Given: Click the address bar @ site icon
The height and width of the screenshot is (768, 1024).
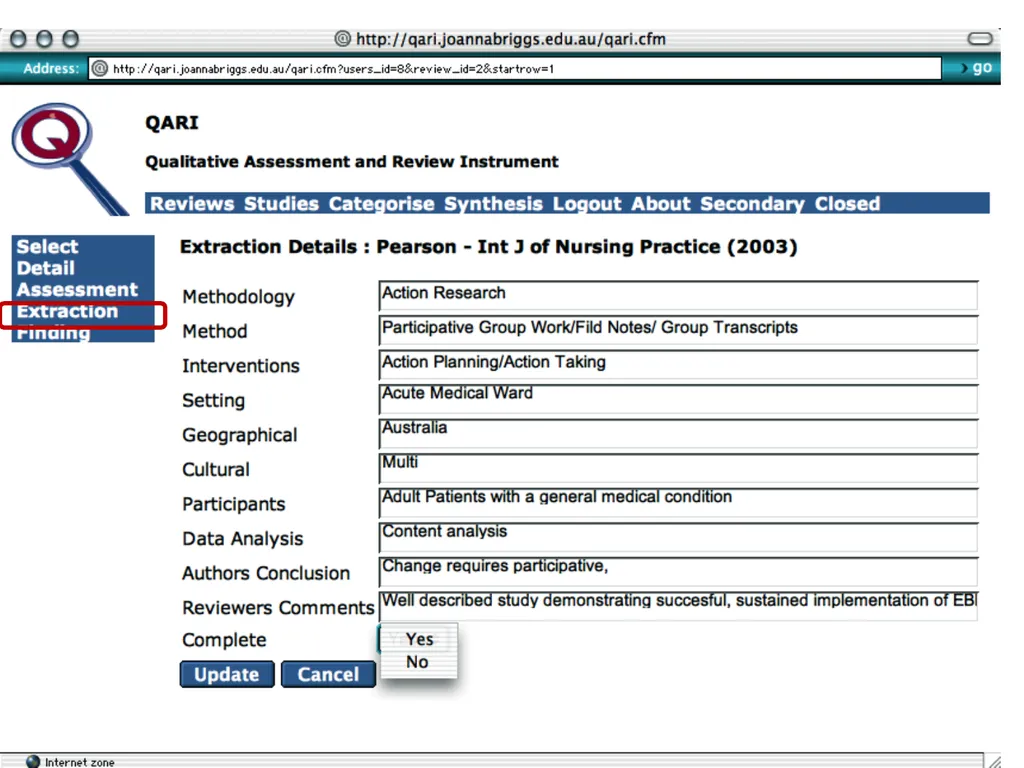Looking at the screenshot, I should [x=99, y=68].
